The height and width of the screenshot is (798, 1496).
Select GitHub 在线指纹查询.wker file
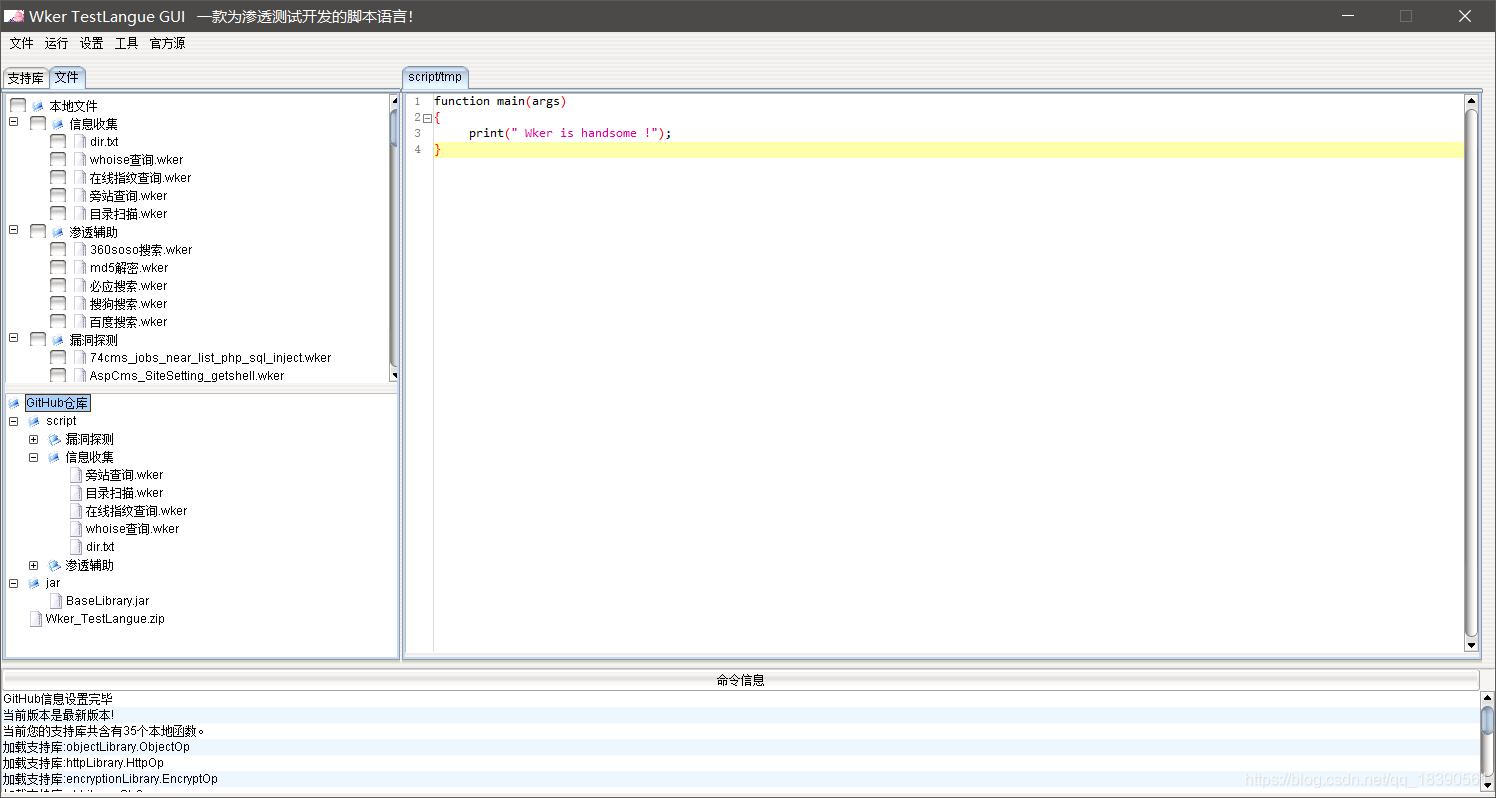click(136, 511)
